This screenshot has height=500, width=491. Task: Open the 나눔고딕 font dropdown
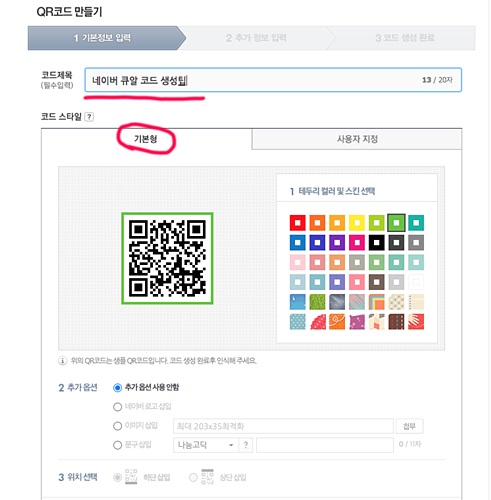(206, 445)
